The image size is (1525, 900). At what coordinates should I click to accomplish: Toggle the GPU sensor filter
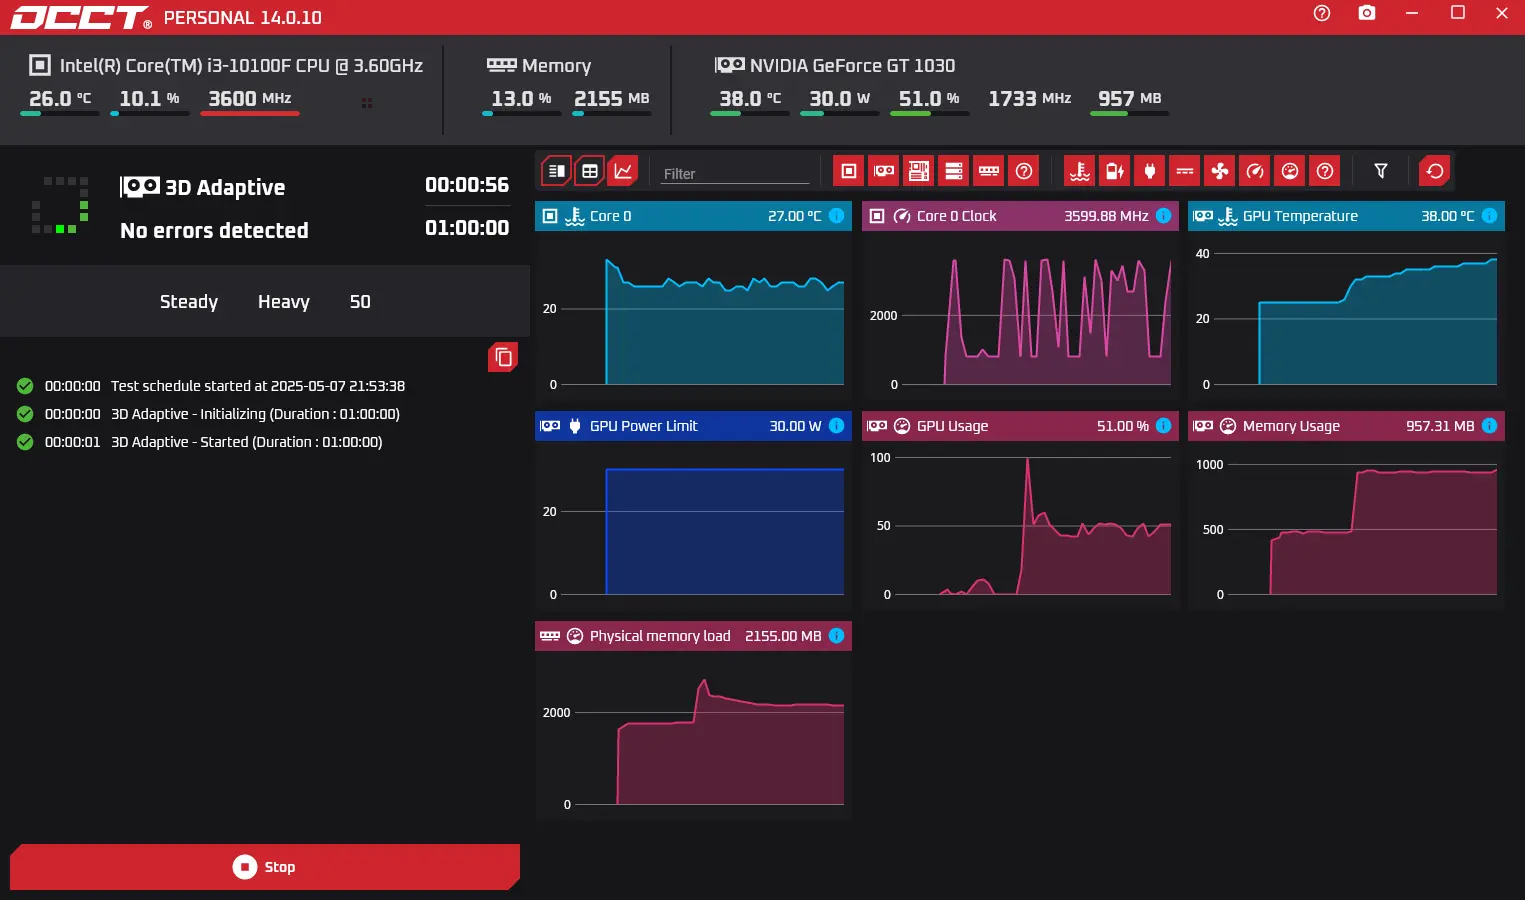[884, 171]
